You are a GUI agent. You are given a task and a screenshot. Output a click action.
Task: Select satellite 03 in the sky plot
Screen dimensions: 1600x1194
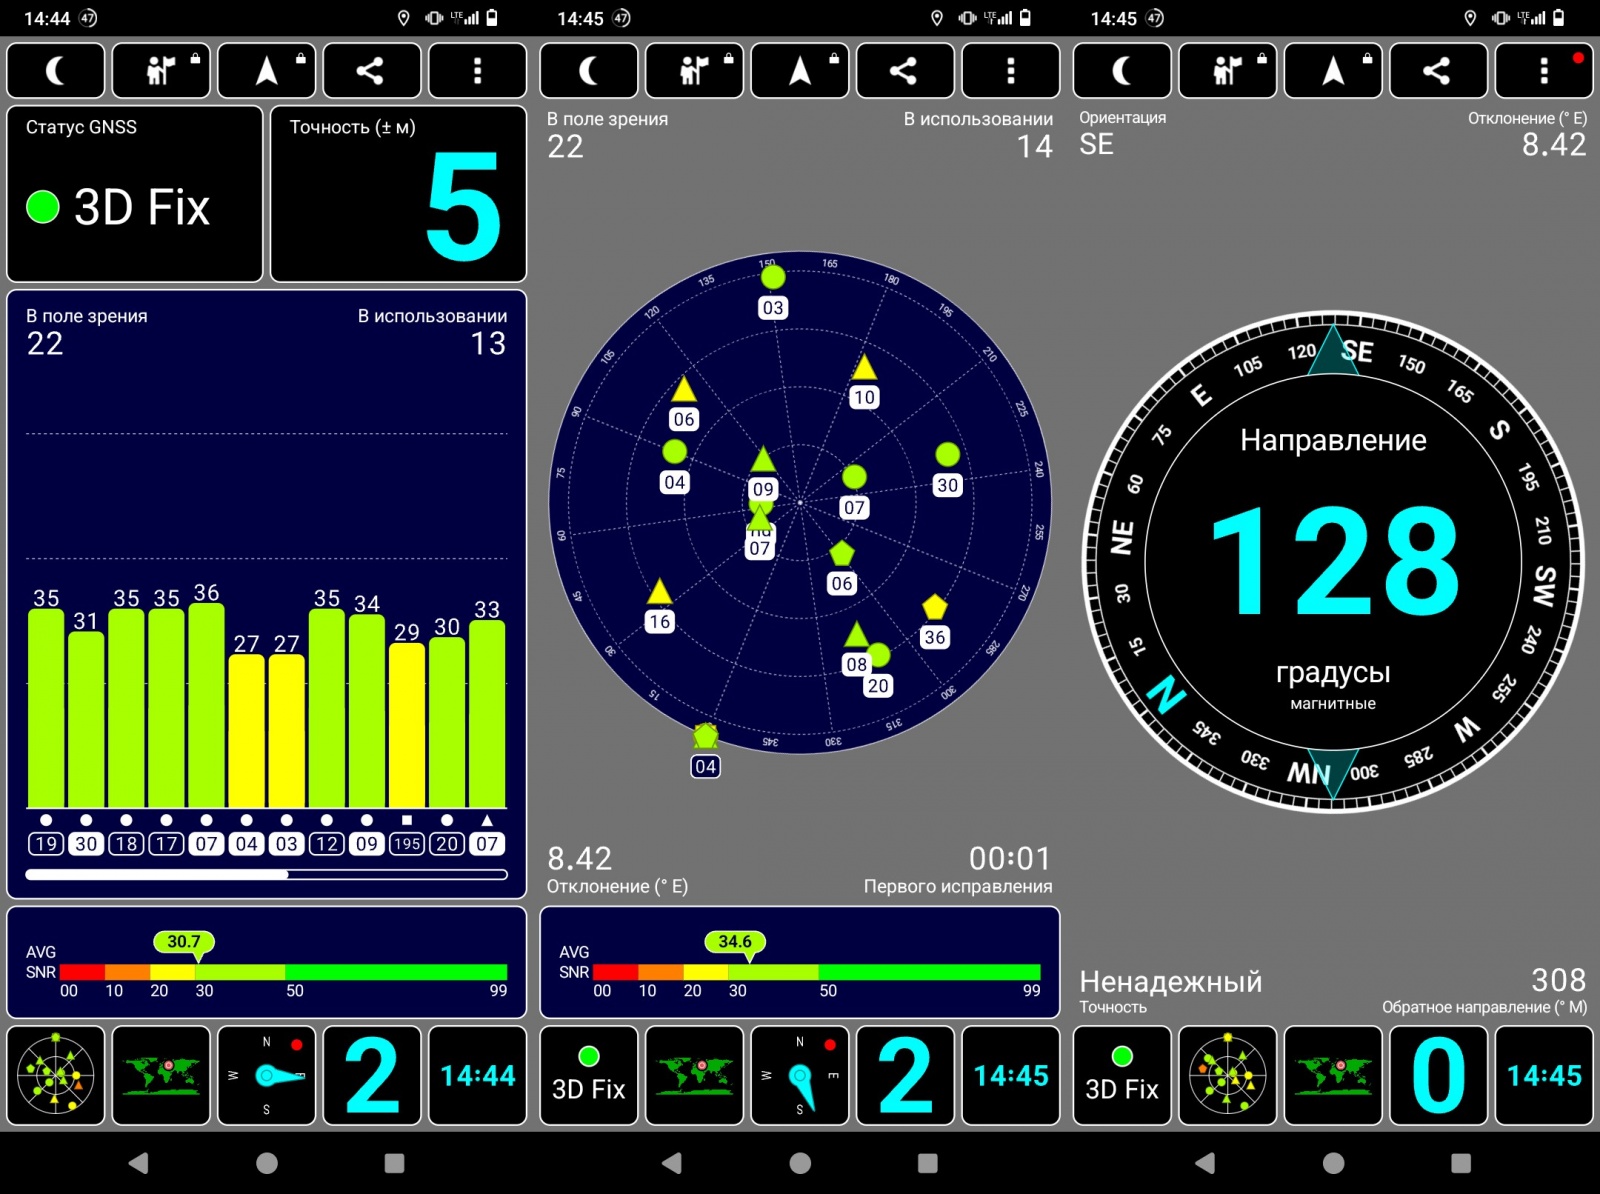tap(773, 292)
